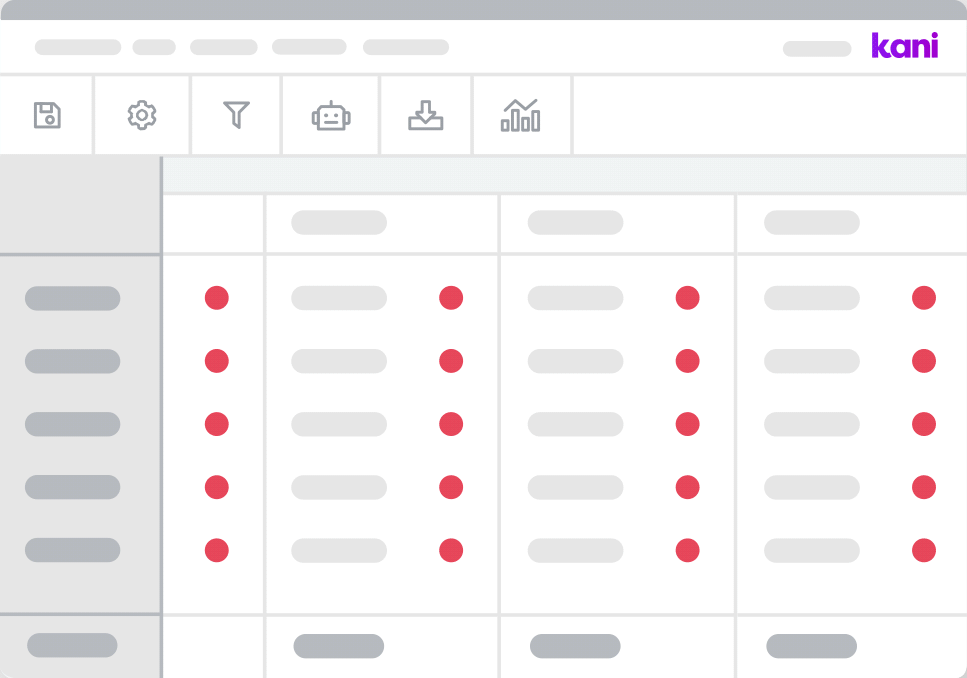Viewport: 967px width, 678px height.
Task: Click the placeholder pill left of kani logo
Action: pos(816,48)
